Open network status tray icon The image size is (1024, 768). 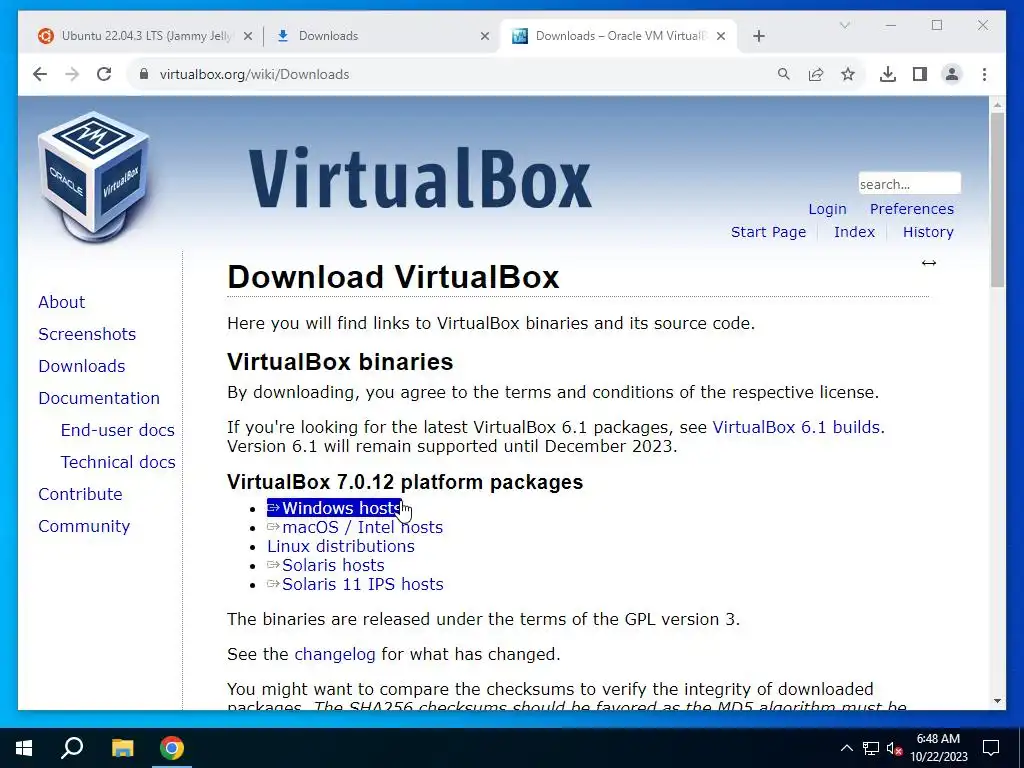point(871,748)
